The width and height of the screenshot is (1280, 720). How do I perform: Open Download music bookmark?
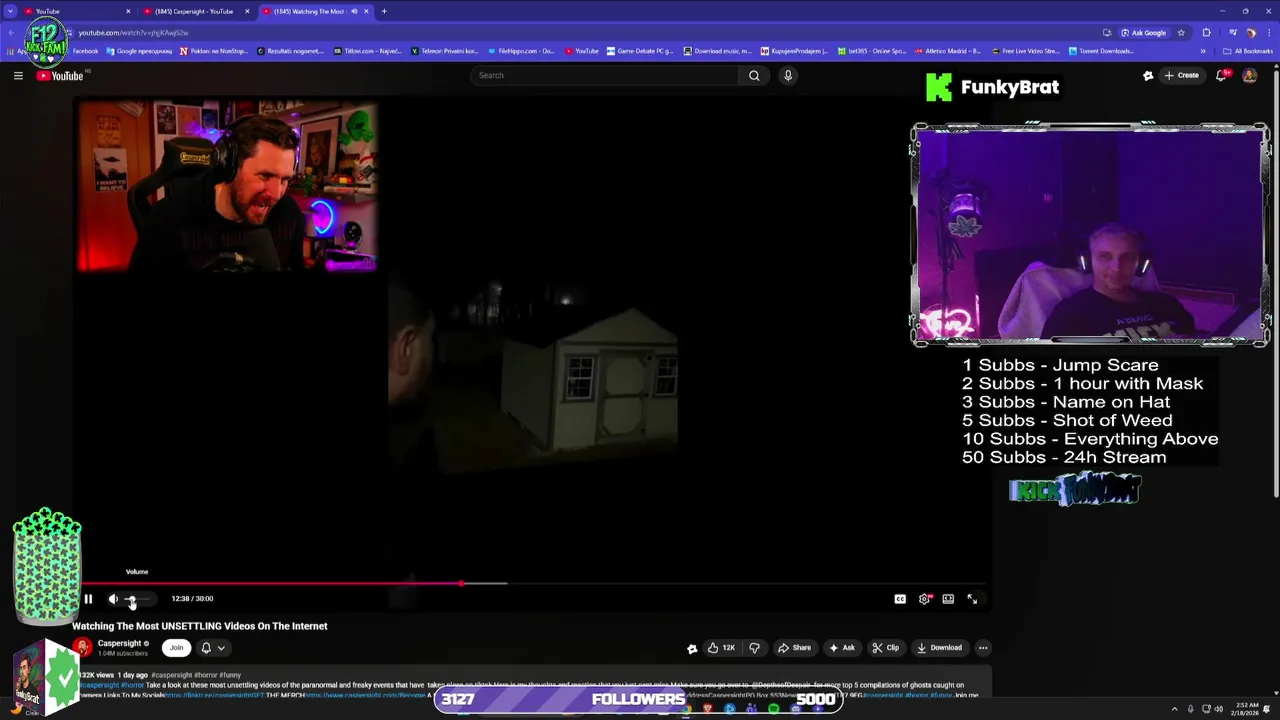(x=718, y=51)
